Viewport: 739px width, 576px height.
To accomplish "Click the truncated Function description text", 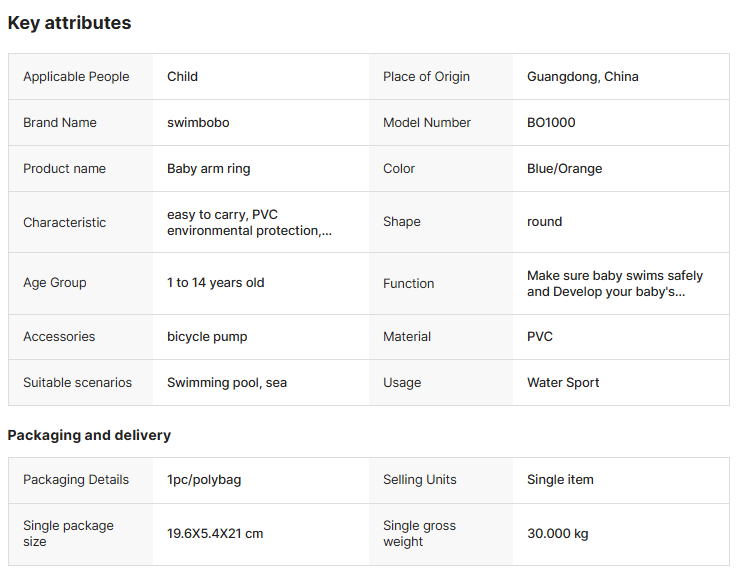I will pyautogui.click(x=614, y=283).
